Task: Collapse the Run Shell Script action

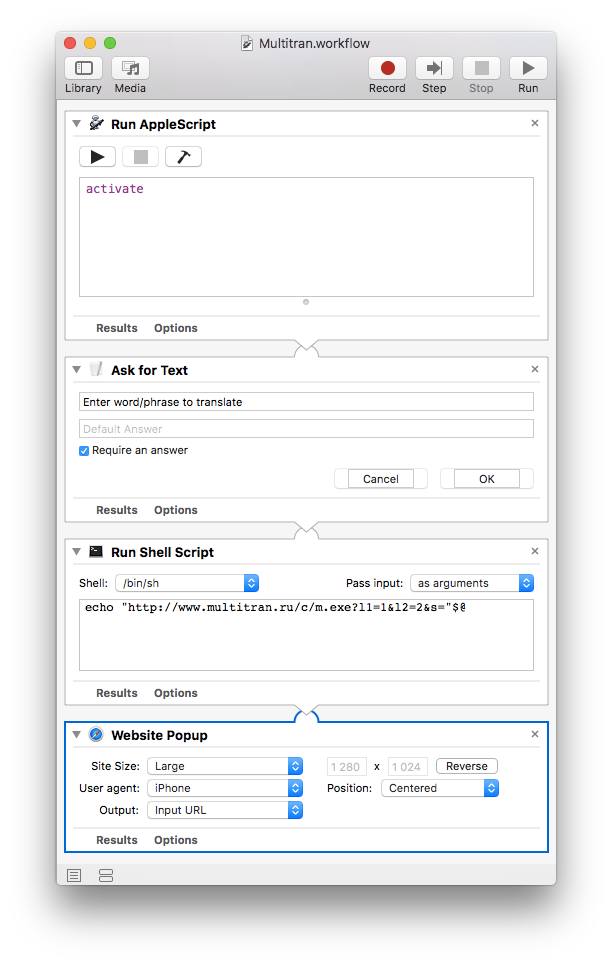Action: tap(76, 552)
